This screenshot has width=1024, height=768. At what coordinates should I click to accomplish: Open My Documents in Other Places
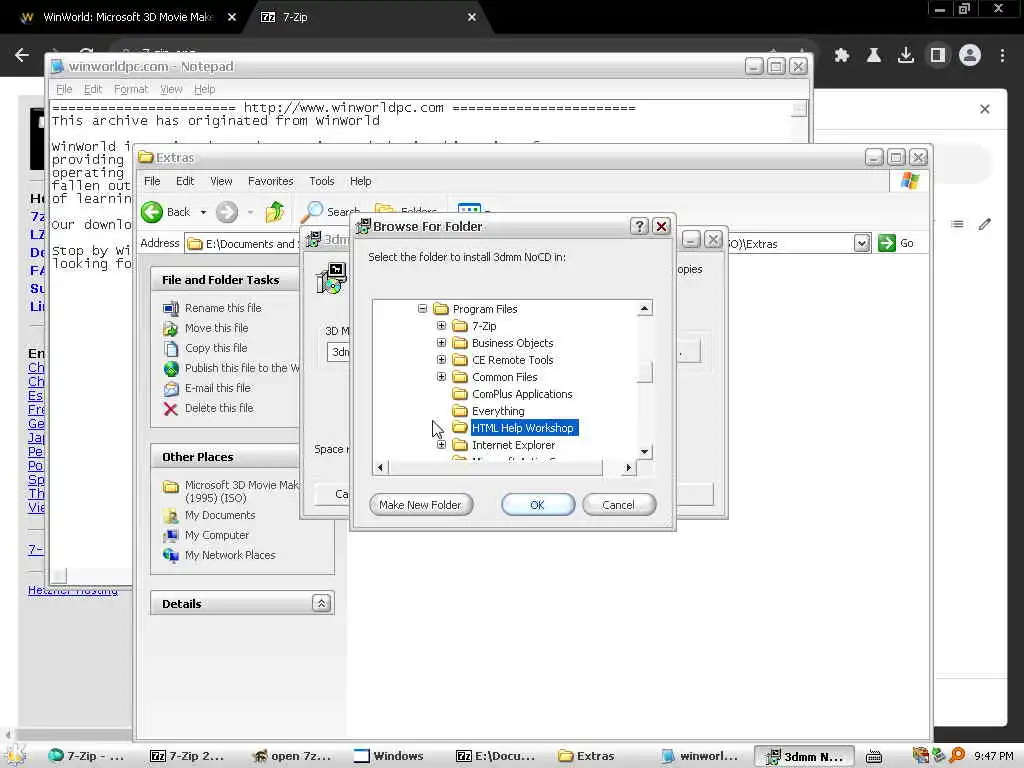pos(219,515)
